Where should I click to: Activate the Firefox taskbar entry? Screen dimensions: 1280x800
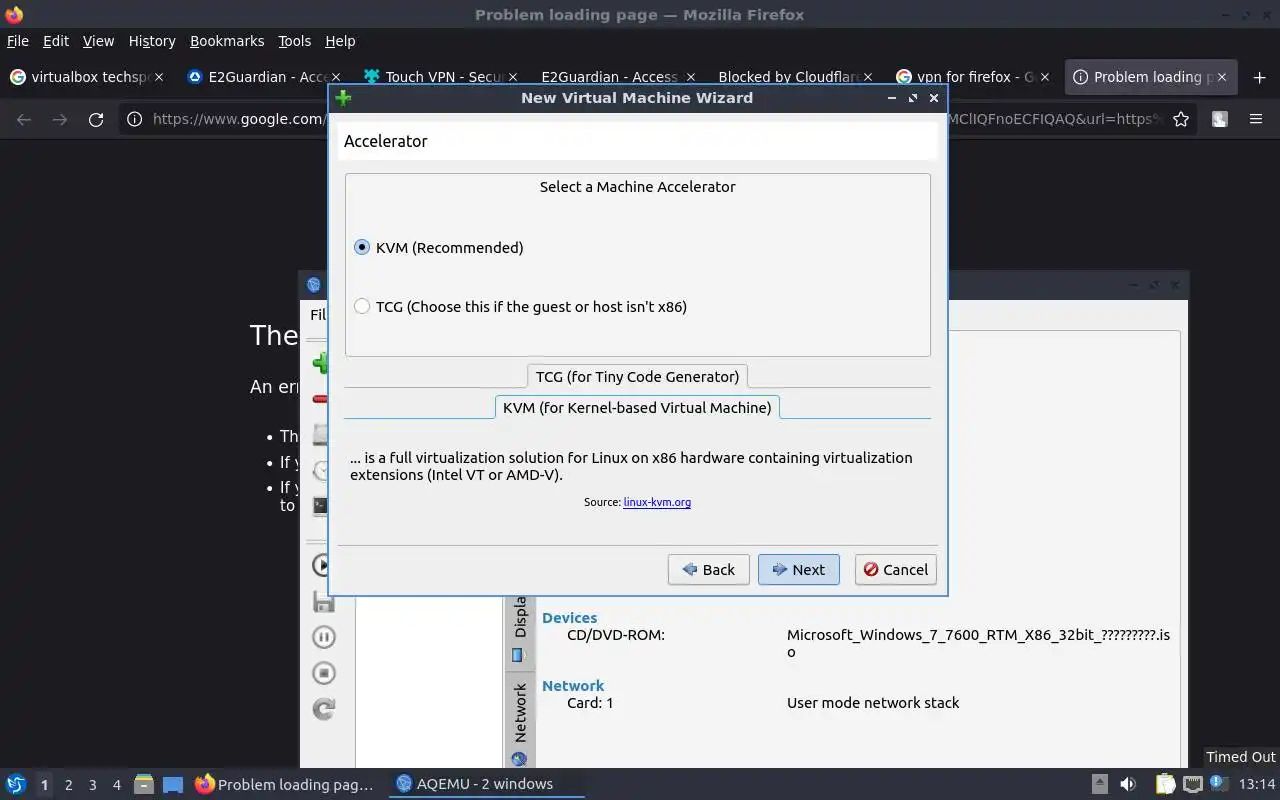point(284,784)
